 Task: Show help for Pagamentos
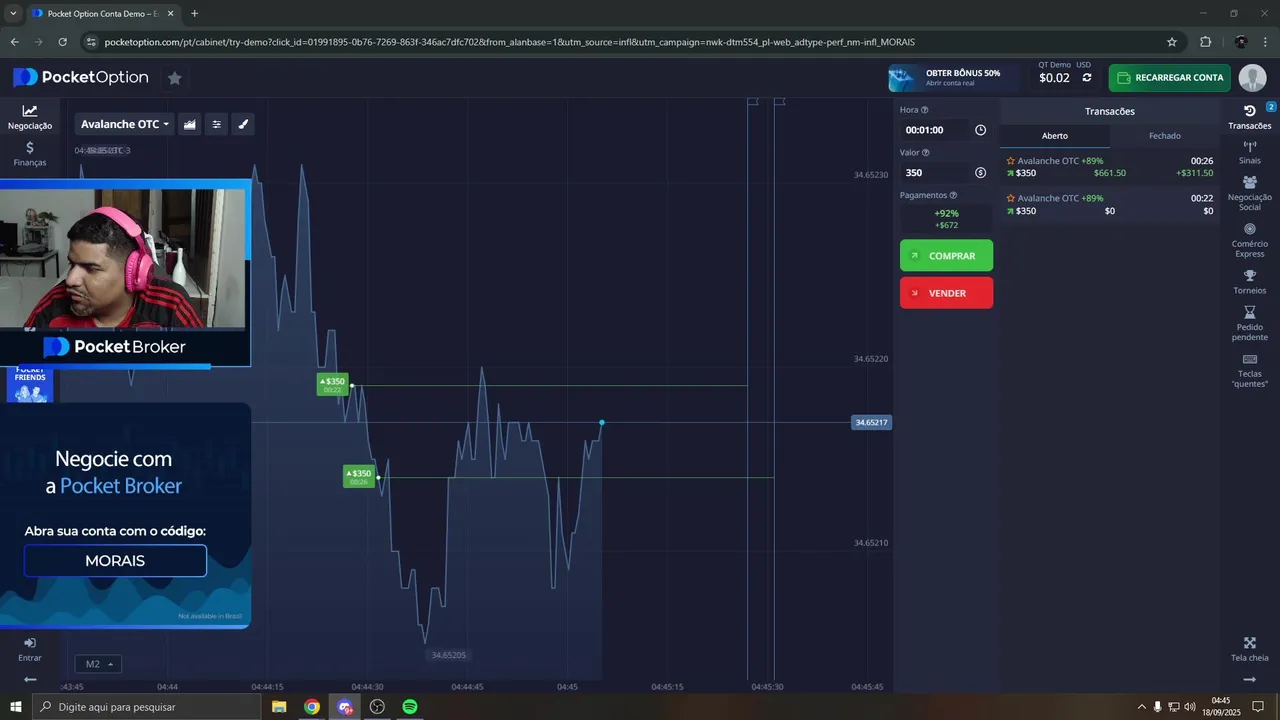[x=953, y=195]
